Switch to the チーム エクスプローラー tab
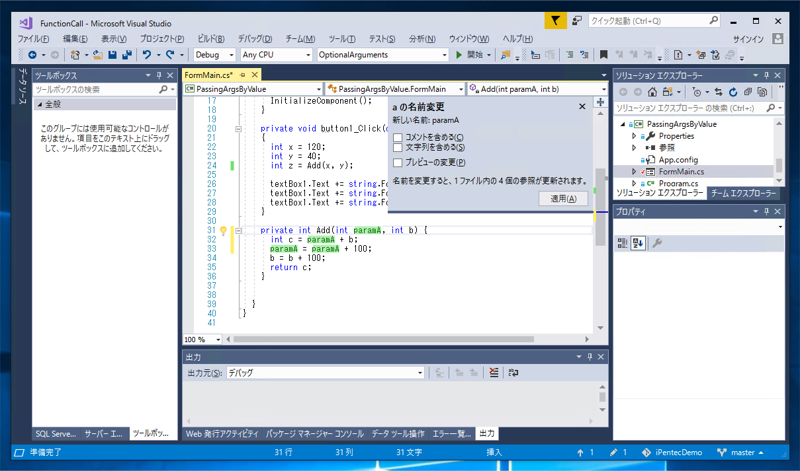800x471 pixels. point(743,193)
